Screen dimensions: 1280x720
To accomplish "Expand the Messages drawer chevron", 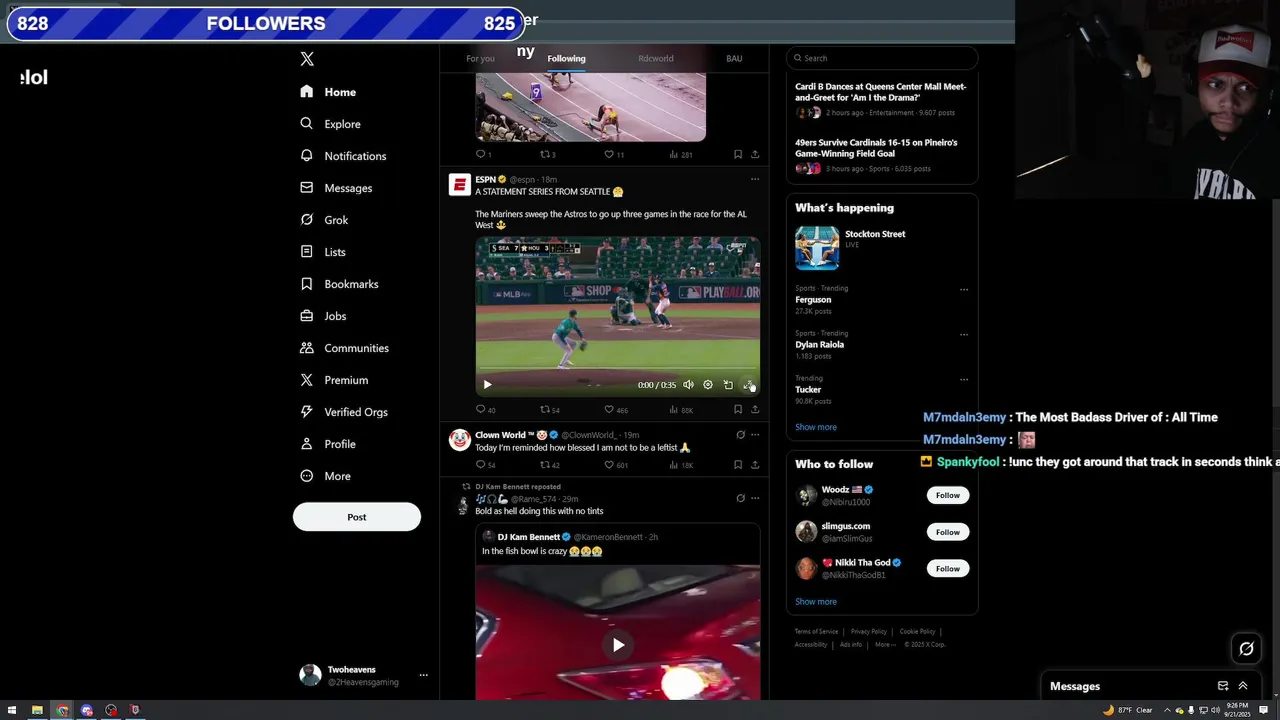I will pos(1243,686).
